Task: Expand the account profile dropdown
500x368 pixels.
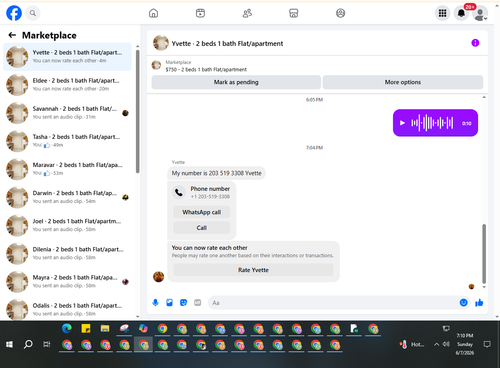Action: click(x=480, y=14)
